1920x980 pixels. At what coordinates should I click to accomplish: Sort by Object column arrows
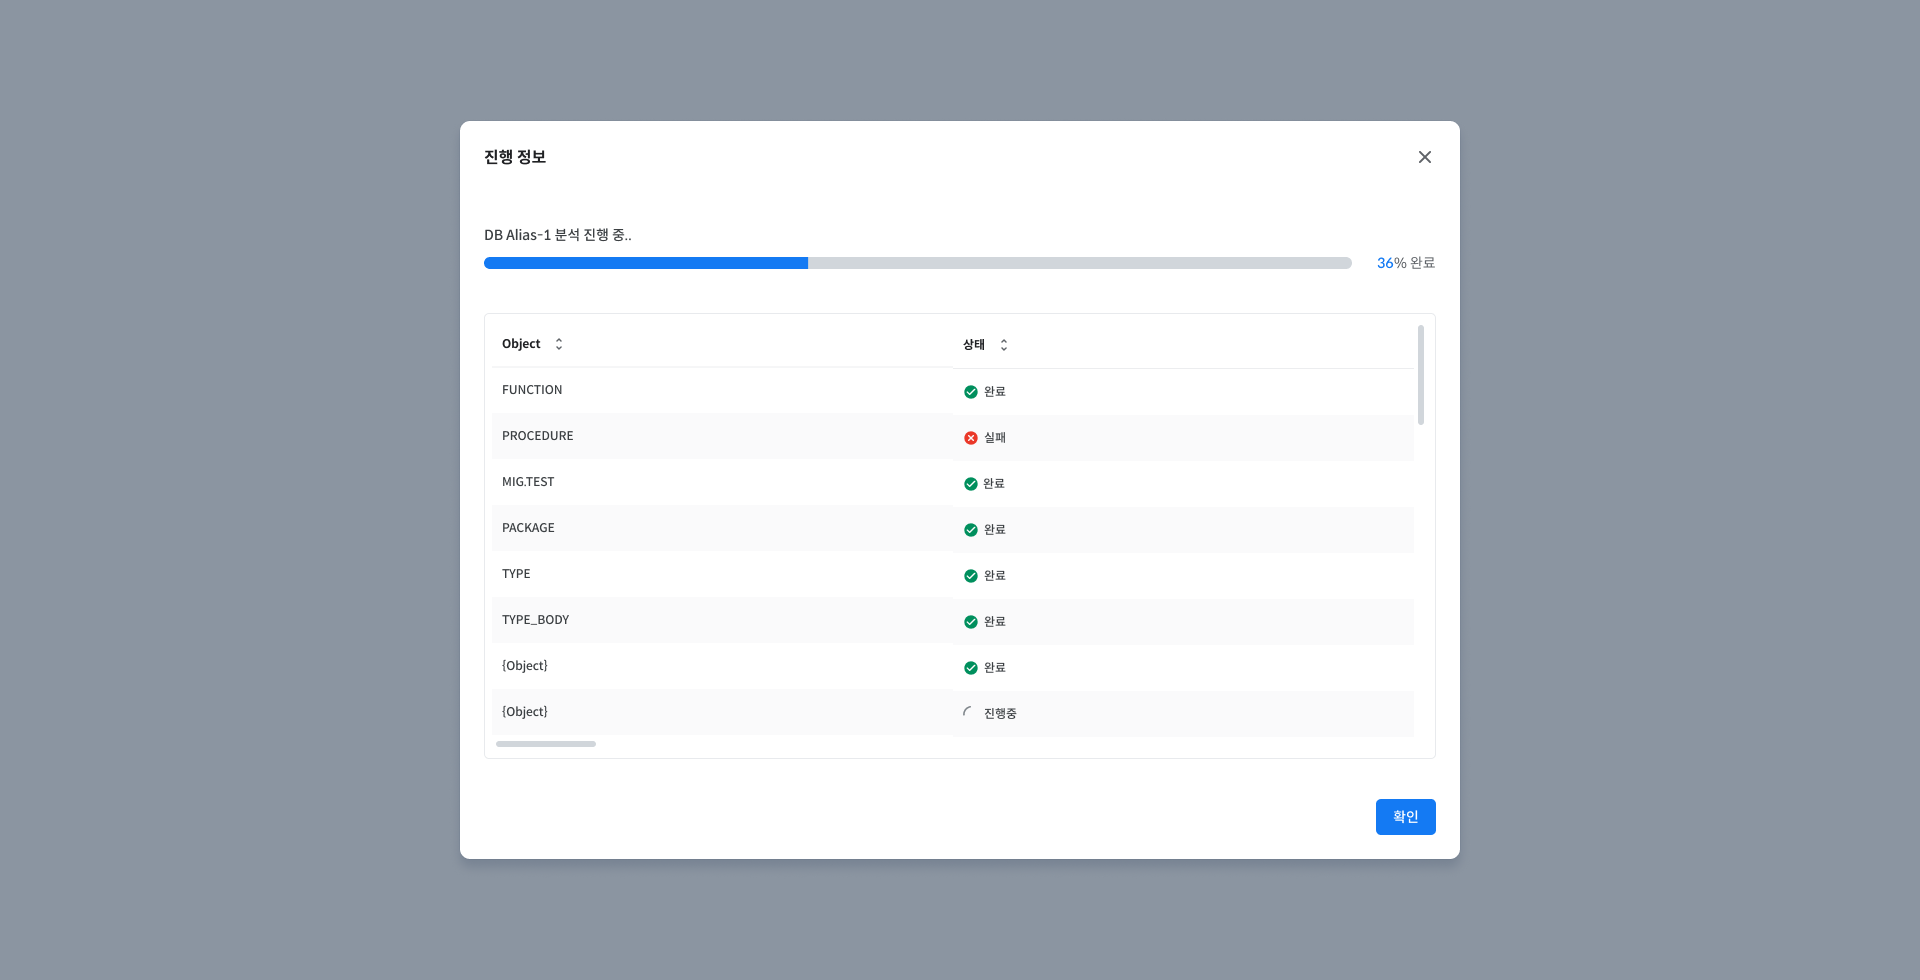pyautogui.click(x=559, y=344)
